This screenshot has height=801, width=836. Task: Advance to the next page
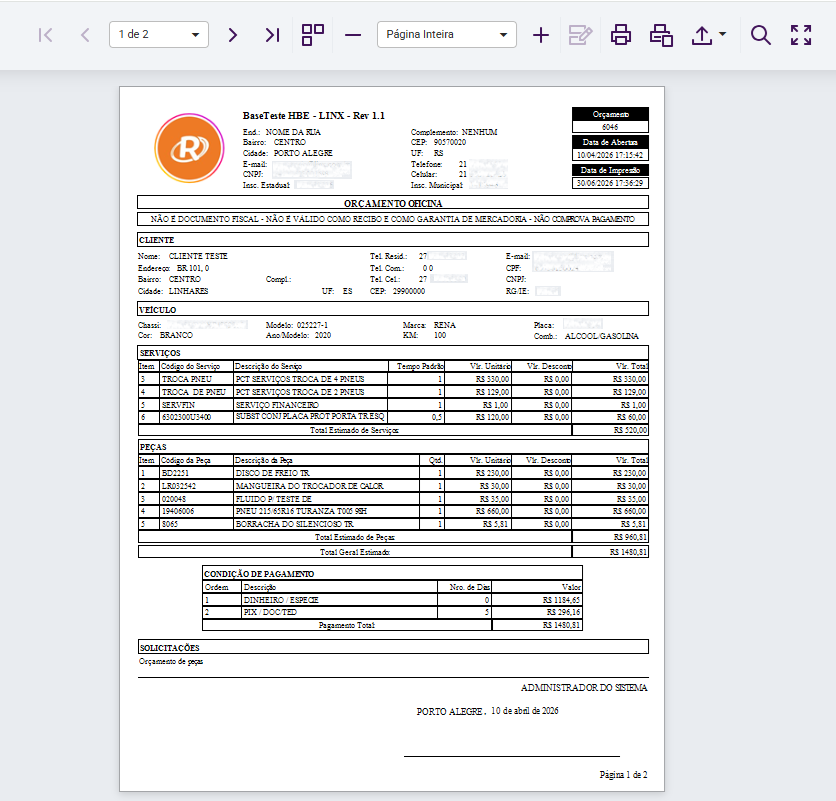click(x=232, y=35)
